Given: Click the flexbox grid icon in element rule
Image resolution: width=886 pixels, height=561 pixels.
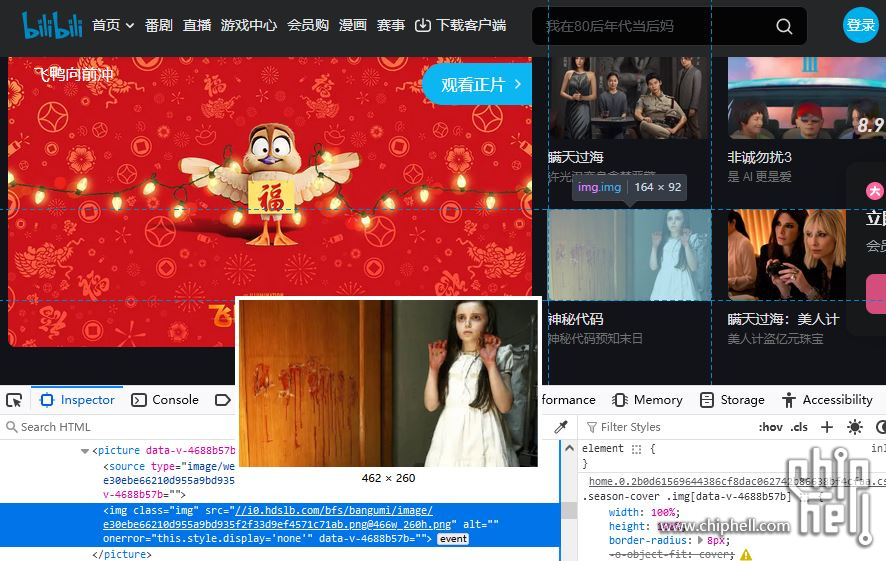Looking at the screenshot, I should click(636, 449).
